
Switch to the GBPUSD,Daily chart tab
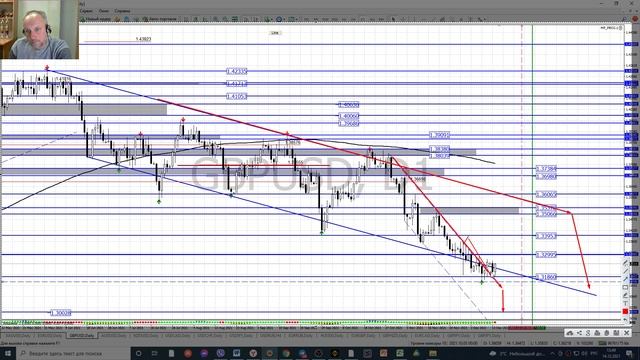(x=82, y=336)
